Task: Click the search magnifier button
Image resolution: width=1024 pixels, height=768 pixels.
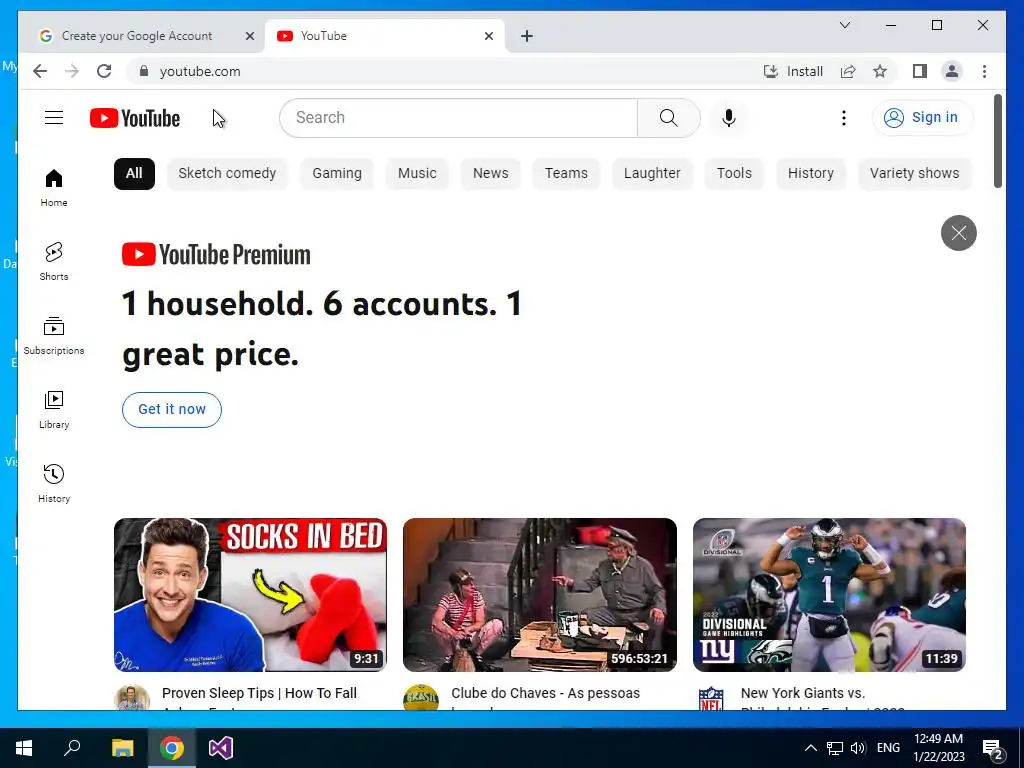Action: [668, 118]
